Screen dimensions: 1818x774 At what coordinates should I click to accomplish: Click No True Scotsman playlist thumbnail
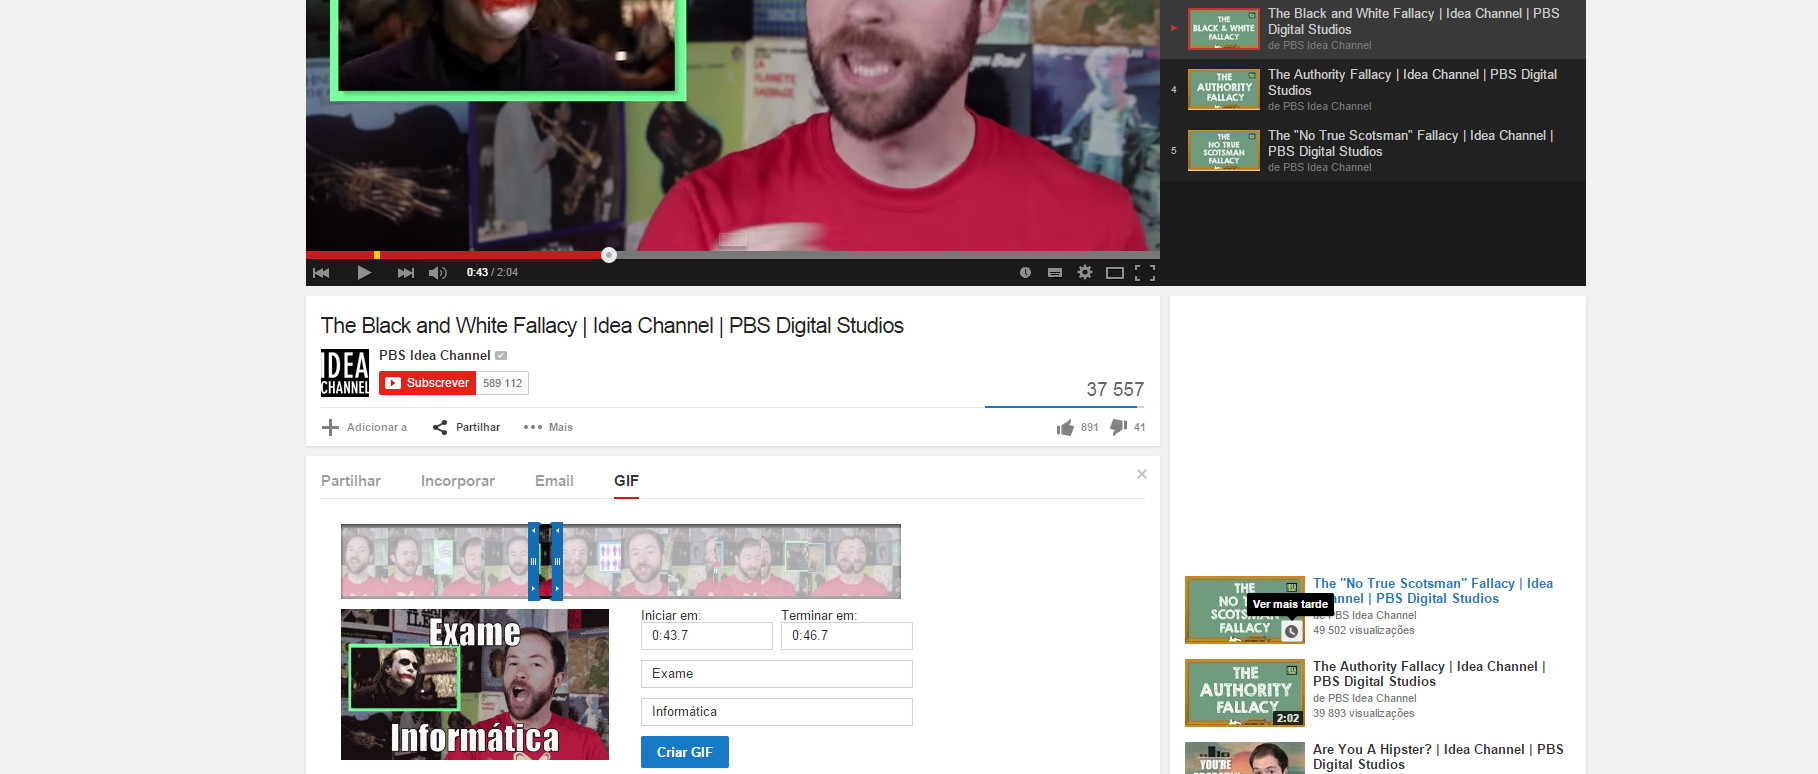point(1224,151)
